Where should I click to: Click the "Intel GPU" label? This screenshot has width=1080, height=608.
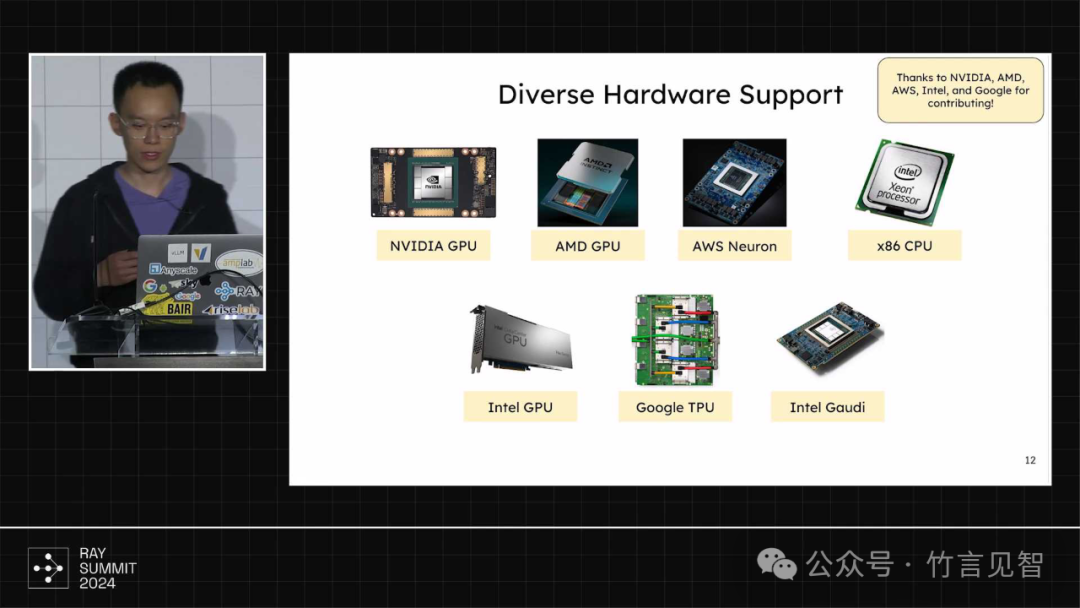(520, 407)
